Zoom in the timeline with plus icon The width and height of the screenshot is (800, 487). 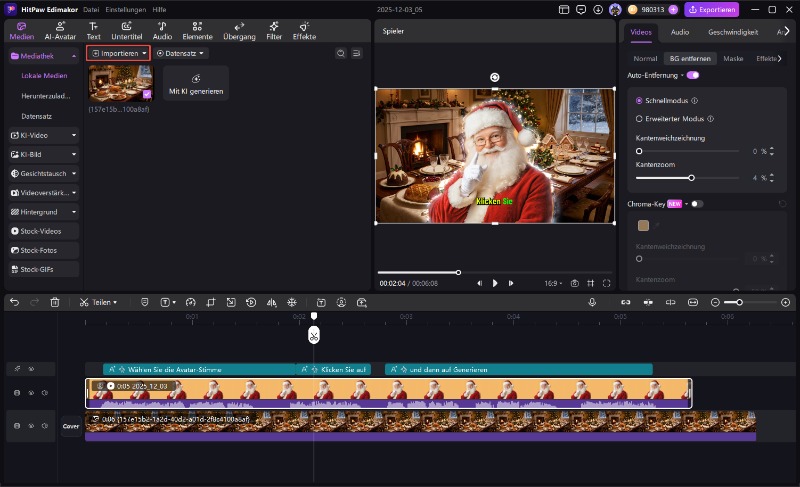pos(786,302)
